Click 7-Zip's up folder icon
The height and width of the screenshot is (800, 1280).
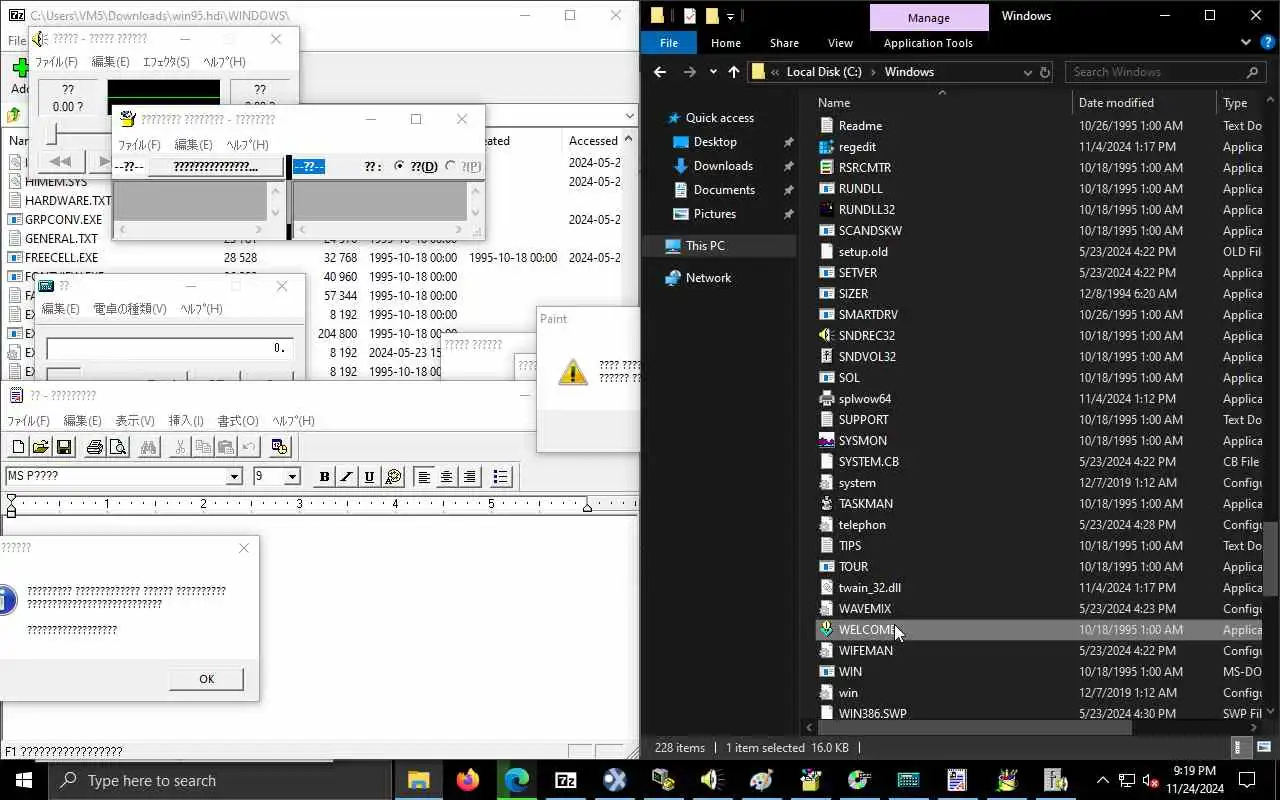pos(14,115)
